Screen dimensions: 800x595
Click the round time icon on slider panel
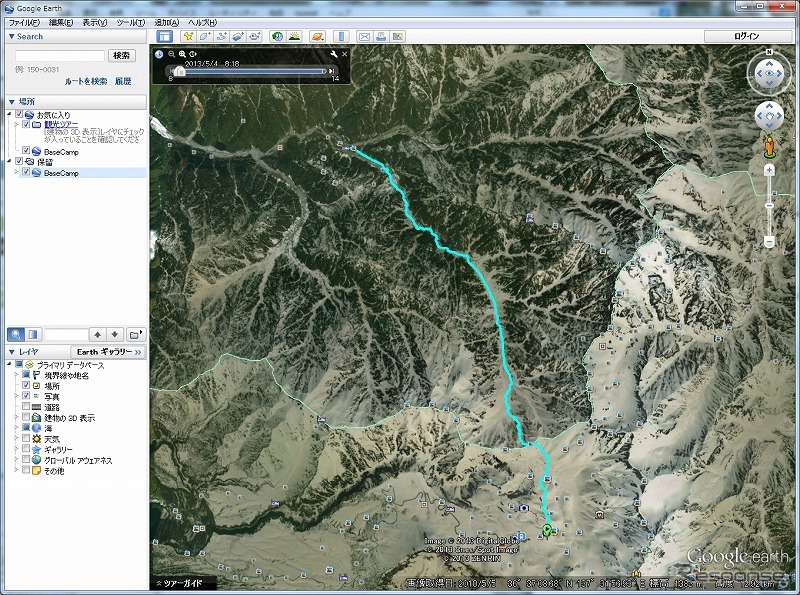(x=159, y=54)
